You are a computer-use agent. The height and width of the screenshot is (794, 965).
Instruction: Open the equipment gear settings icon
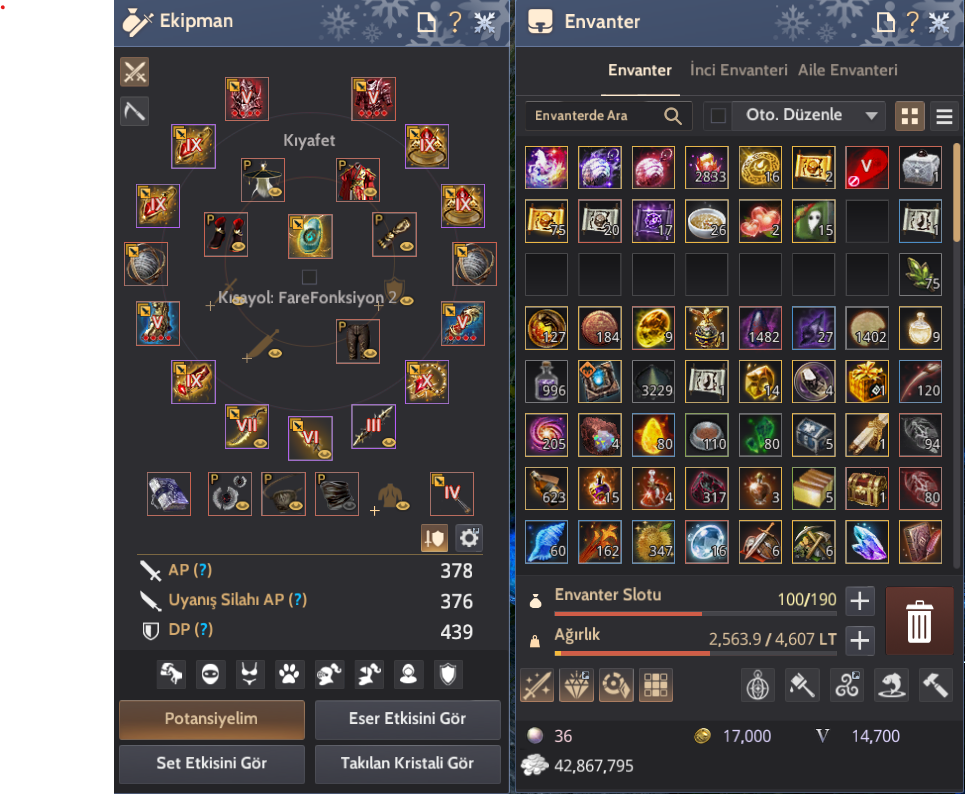point(469,538)
